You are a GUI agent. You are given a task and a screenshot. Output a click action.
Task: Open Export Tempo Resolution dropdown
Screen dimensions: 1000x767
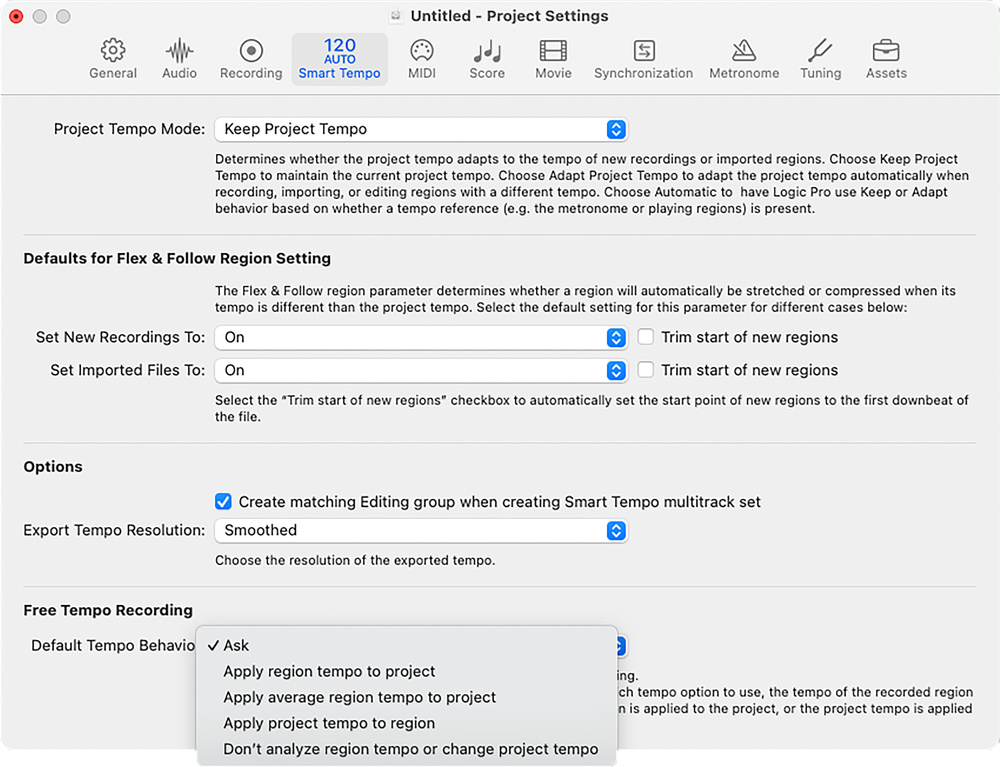420,531
